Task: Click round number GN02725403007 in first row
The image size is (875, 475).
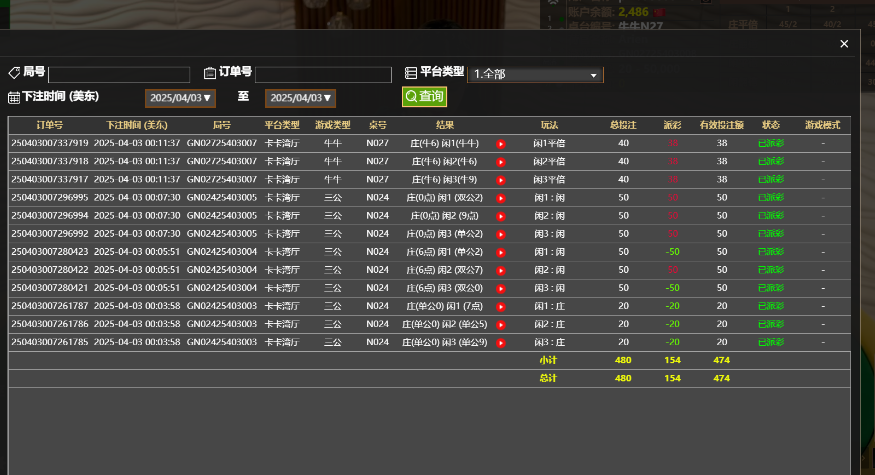Action: [x=222, y=144]
